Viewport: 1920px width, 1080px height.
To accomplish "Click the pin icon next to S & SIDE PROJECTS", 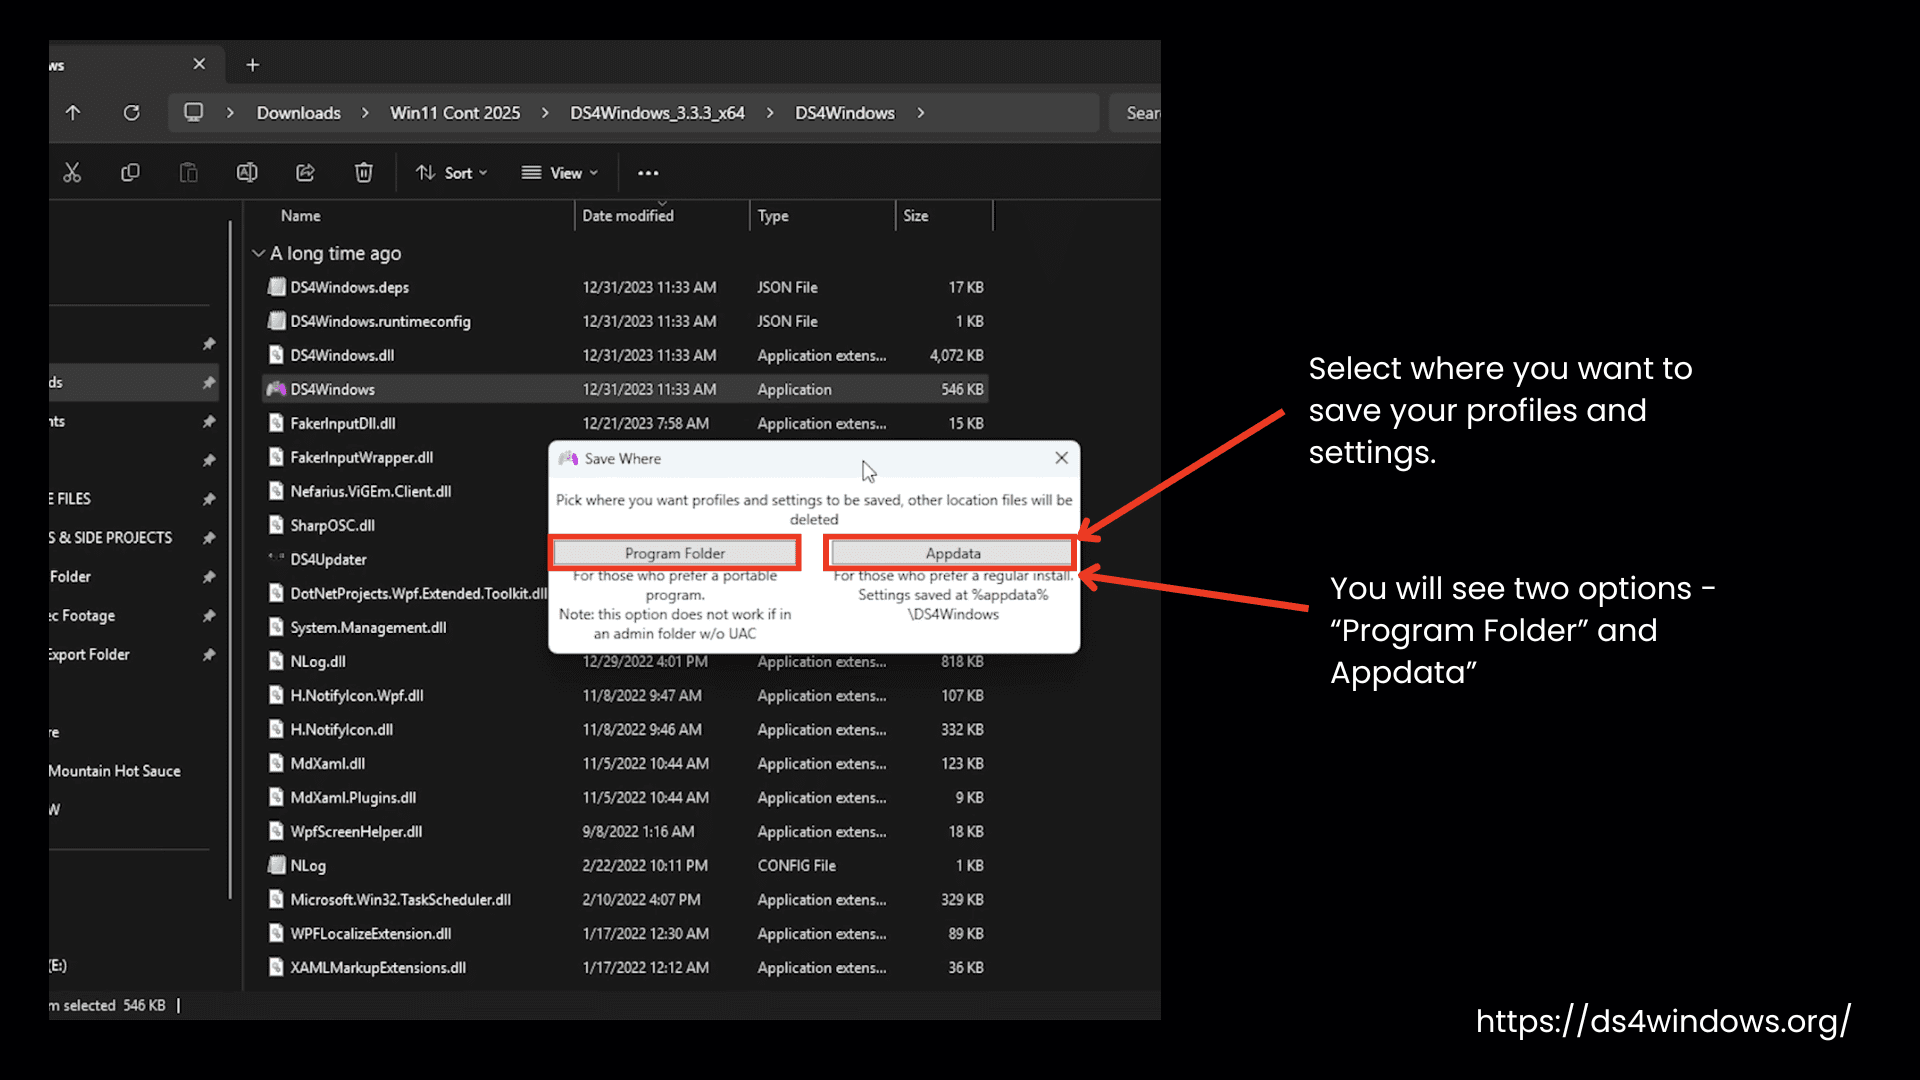I will [209, 538].
